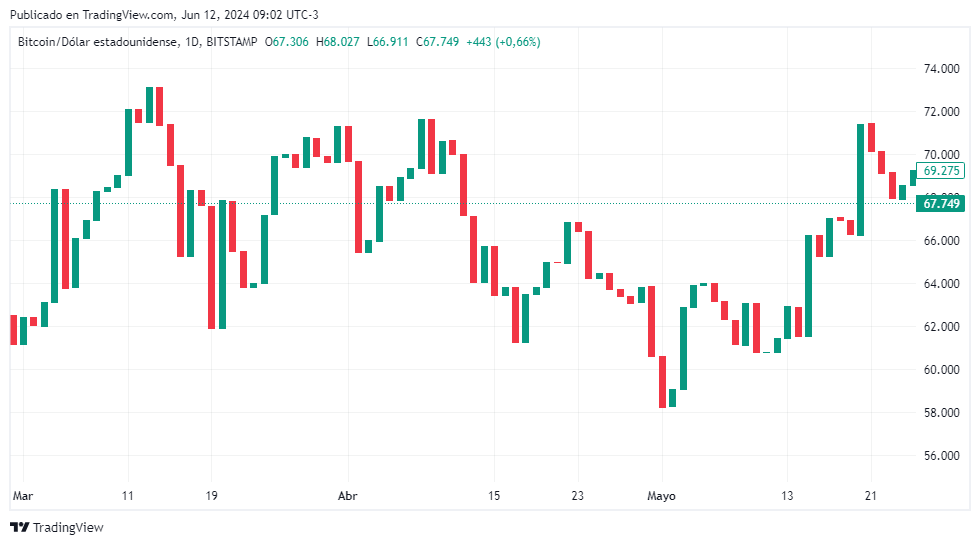
Task: Click the filled green 67.749 price tag
Action: [941, 204]
